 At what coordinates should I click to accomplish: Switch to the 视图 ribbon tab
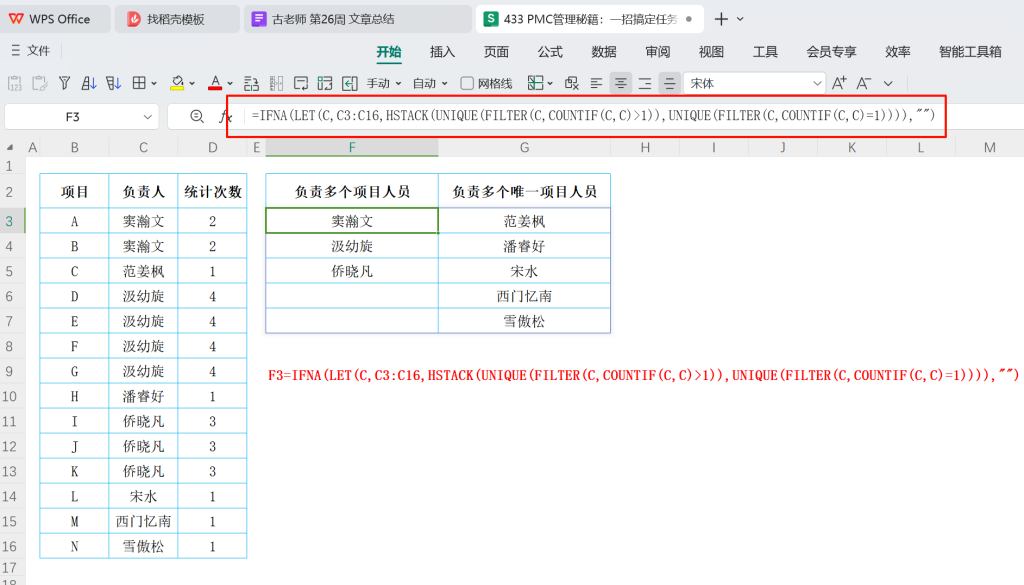pyautogui.click(x=711, y=52)
